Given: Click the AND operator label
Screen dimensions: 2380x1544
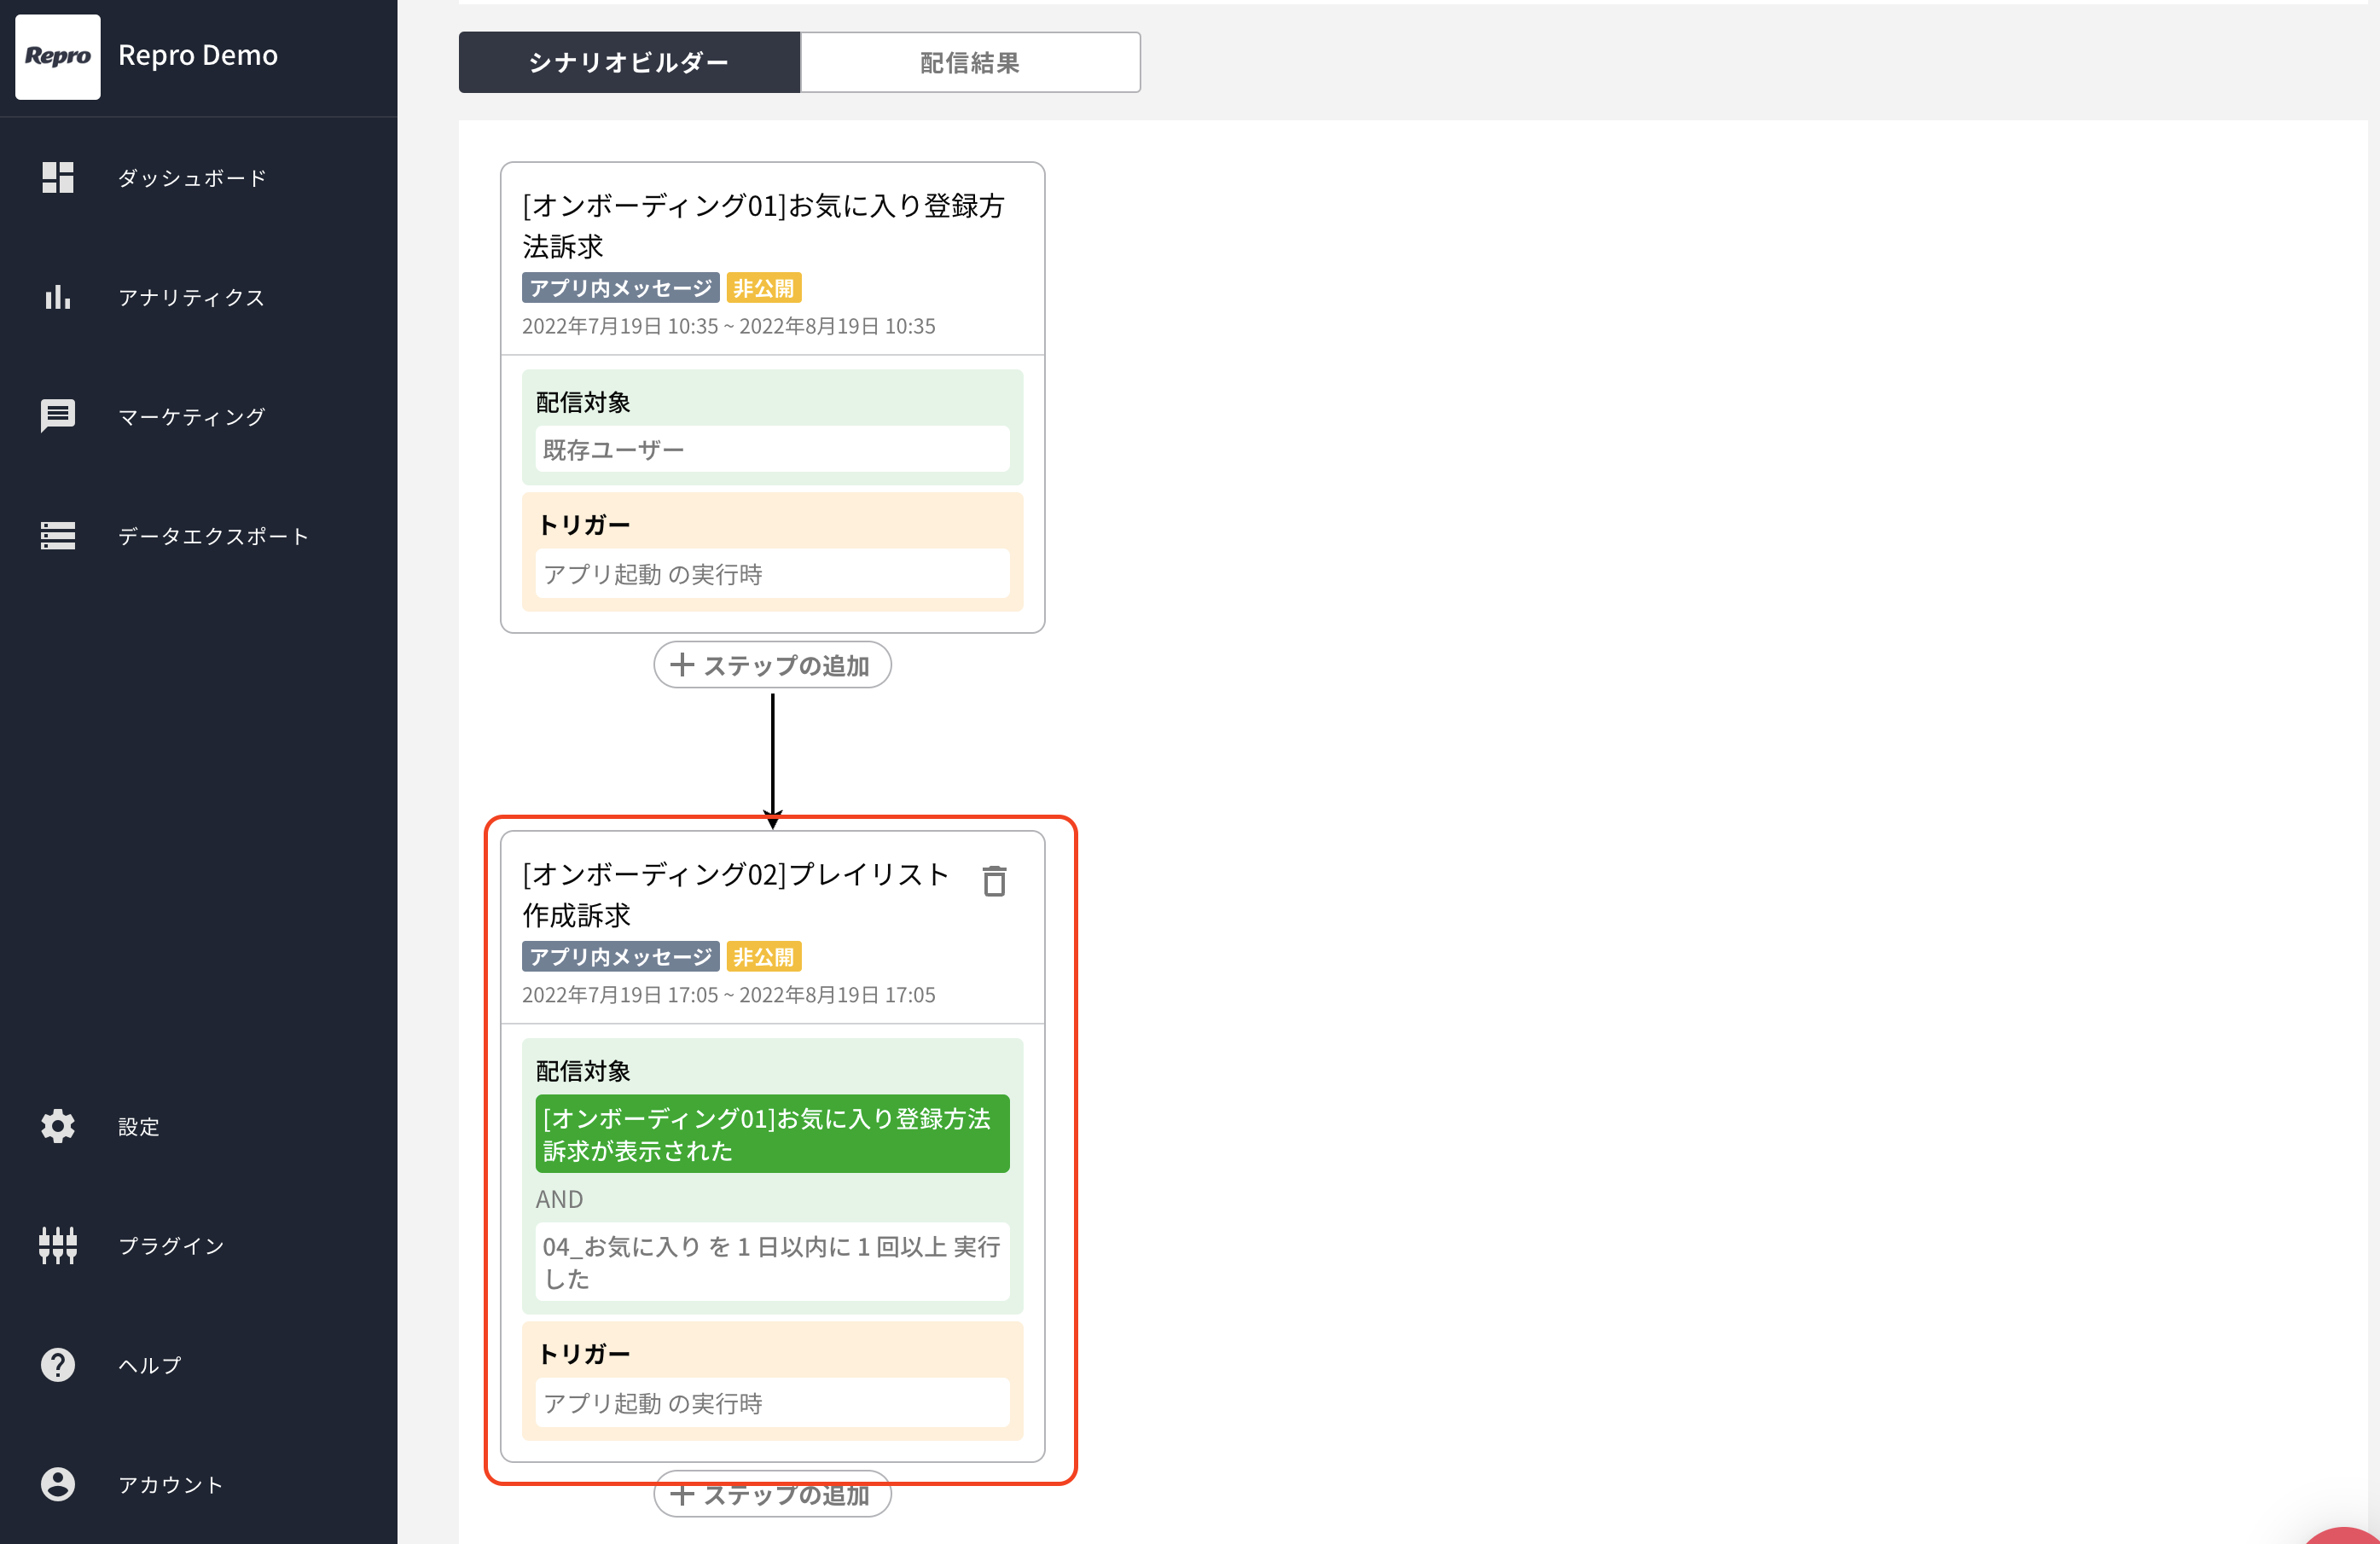Looking at the screenshot, I should point(559,1199).
